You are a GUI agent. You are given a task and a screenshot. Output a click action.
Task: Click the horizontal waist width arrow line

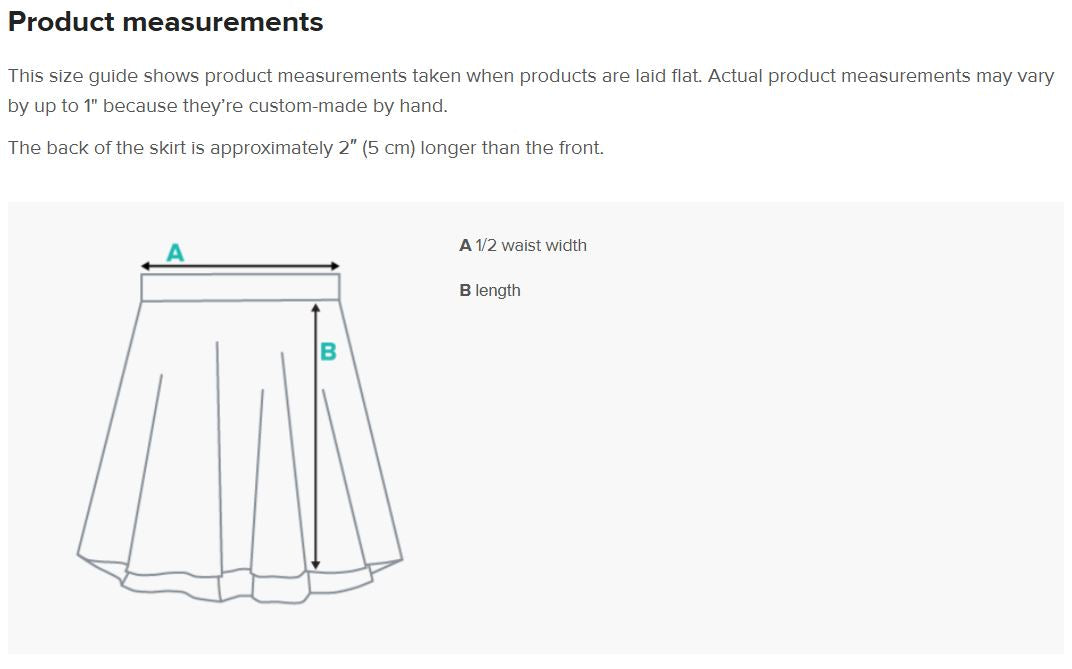pyautogui.click(x=240, y=266)
